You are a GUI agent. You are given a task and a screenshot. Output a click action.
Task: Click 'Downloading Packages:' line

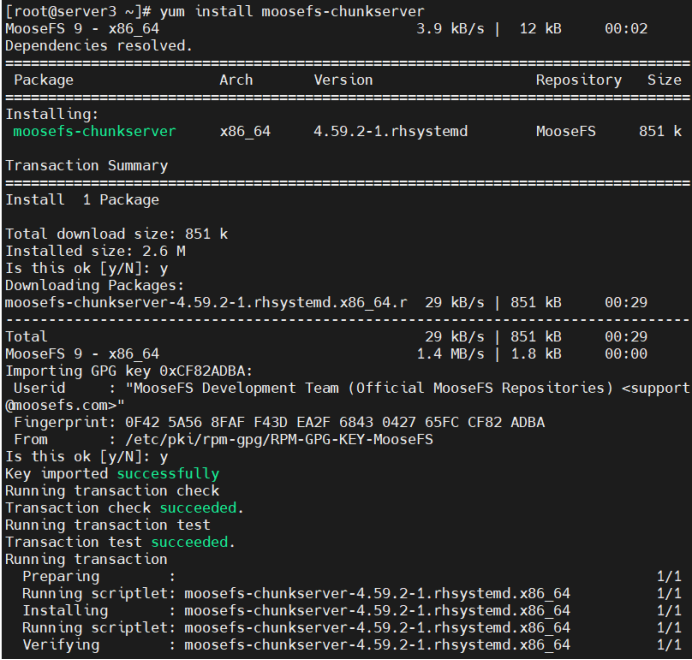pyautogui.click(x=94, y=286)
